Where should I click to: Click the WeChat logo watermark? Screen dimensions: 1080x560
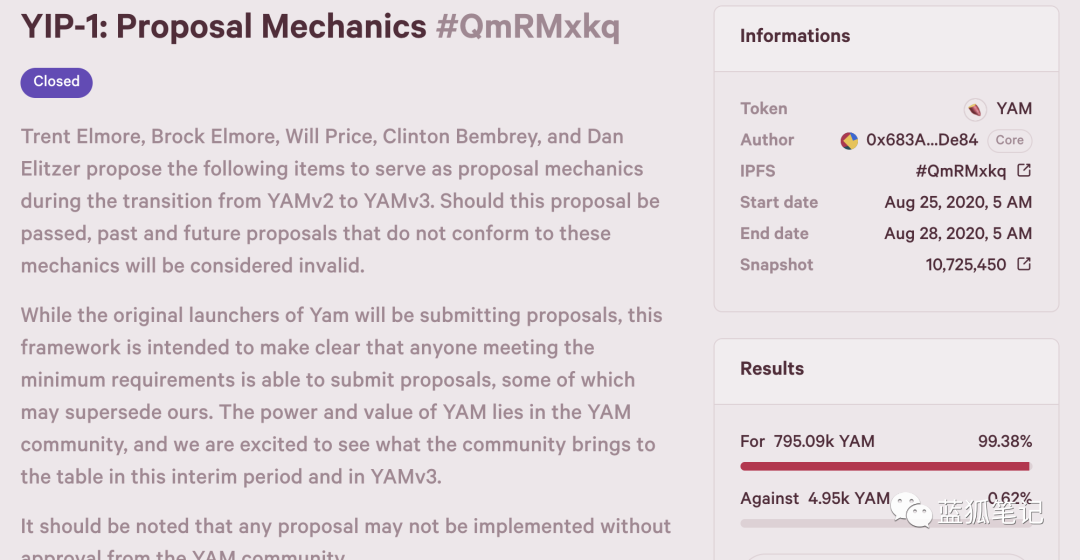[910, 510]
